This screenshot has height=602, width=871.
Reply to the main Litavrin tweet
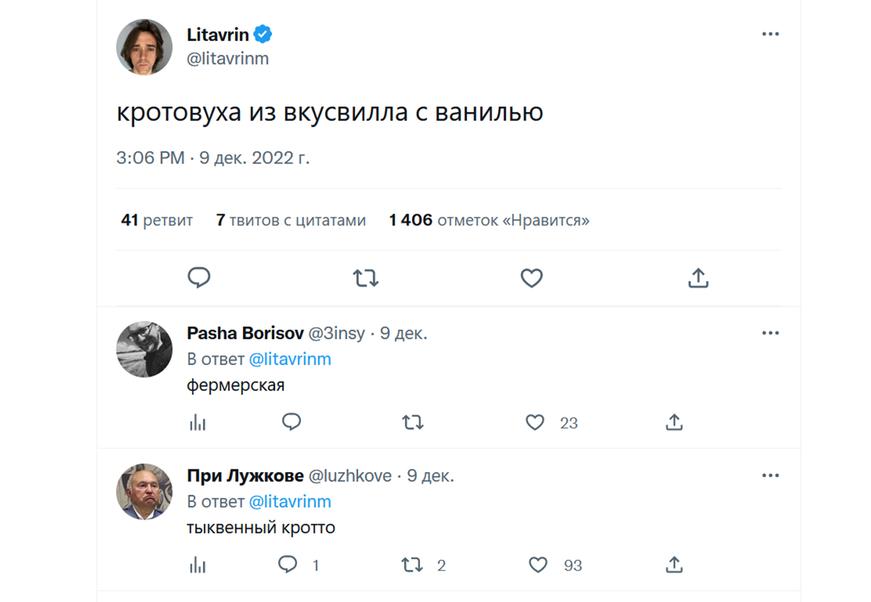tap(199, 278)
